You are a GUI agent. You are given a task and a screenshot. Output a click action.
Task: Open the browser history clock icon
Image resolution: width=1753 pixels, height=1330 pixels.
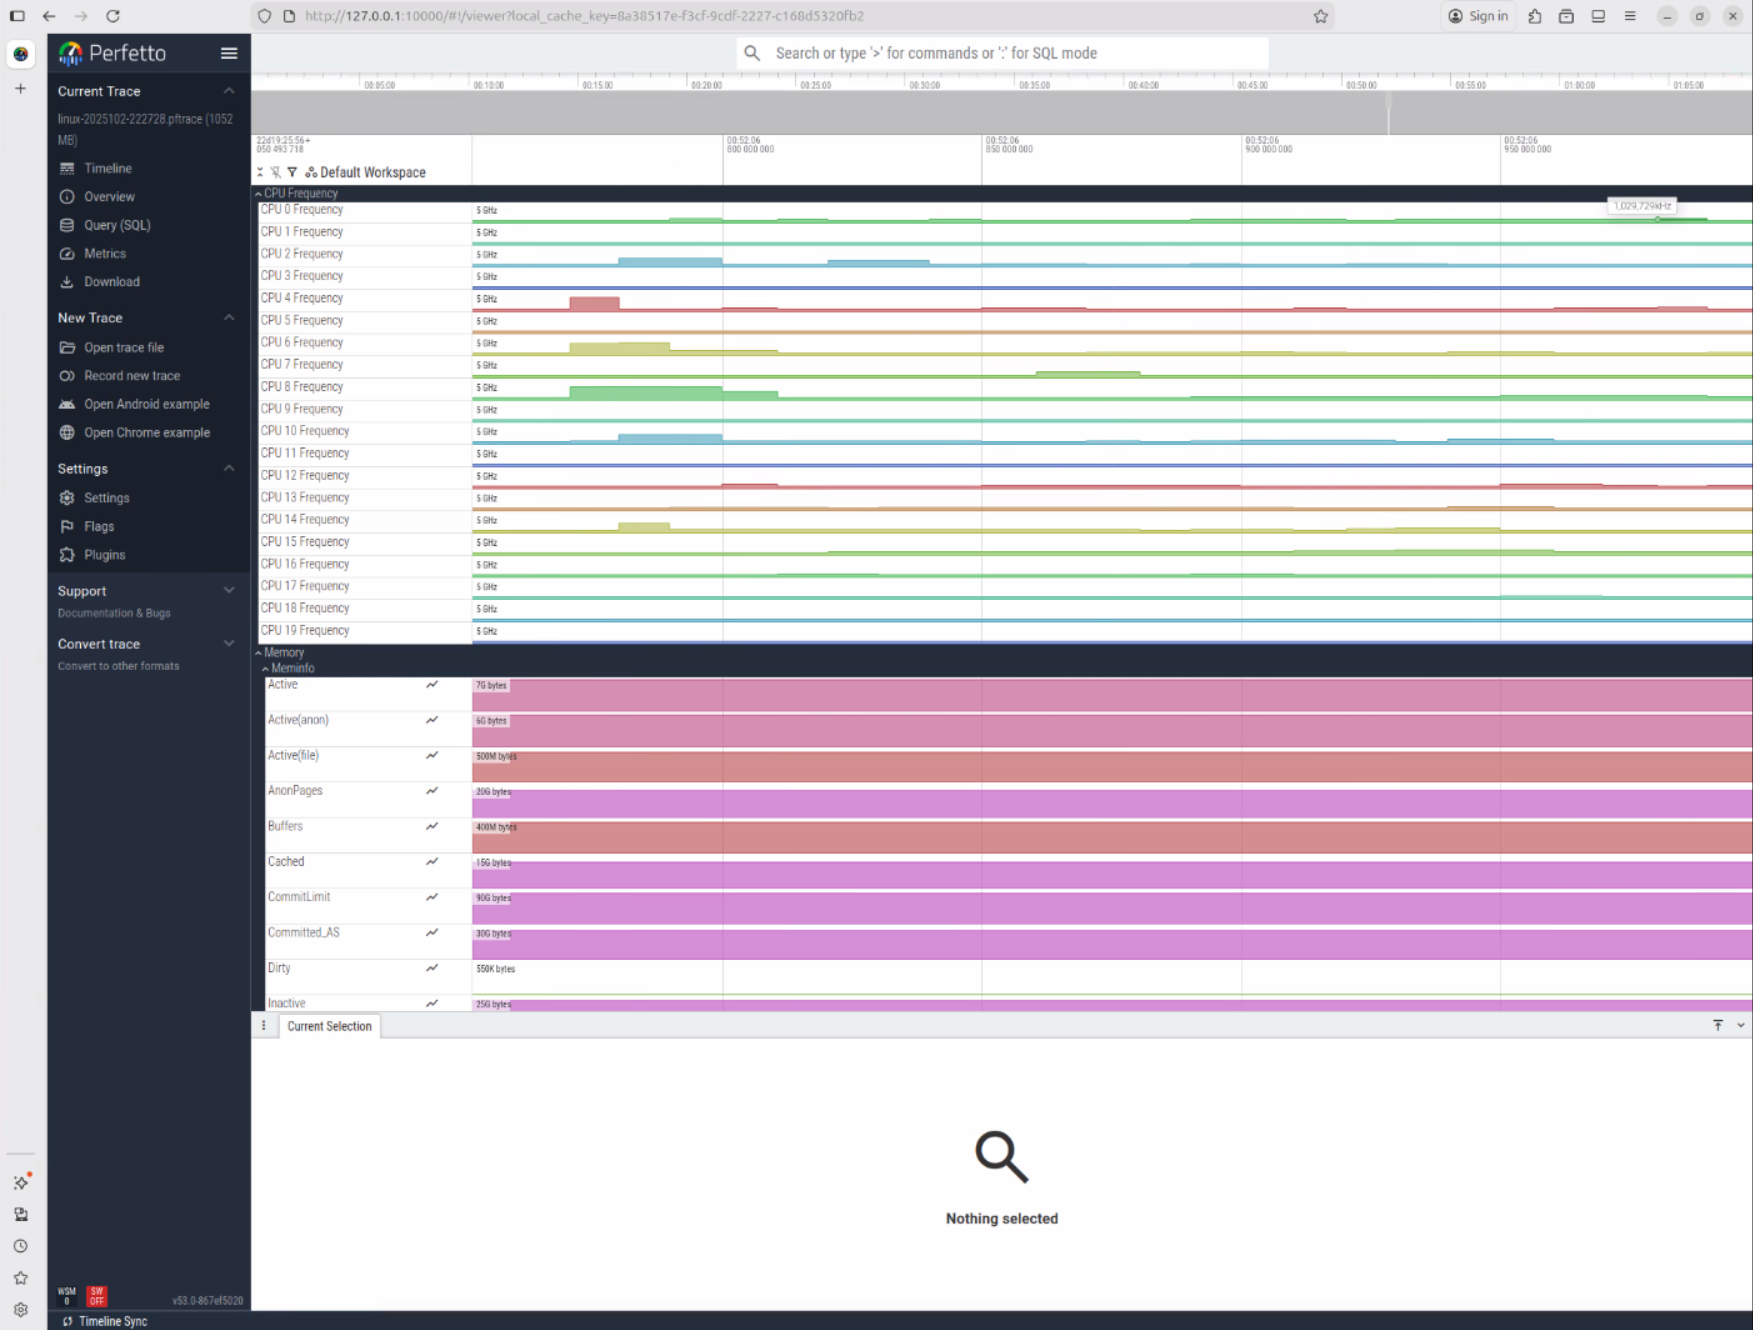tap(21, 1246)
